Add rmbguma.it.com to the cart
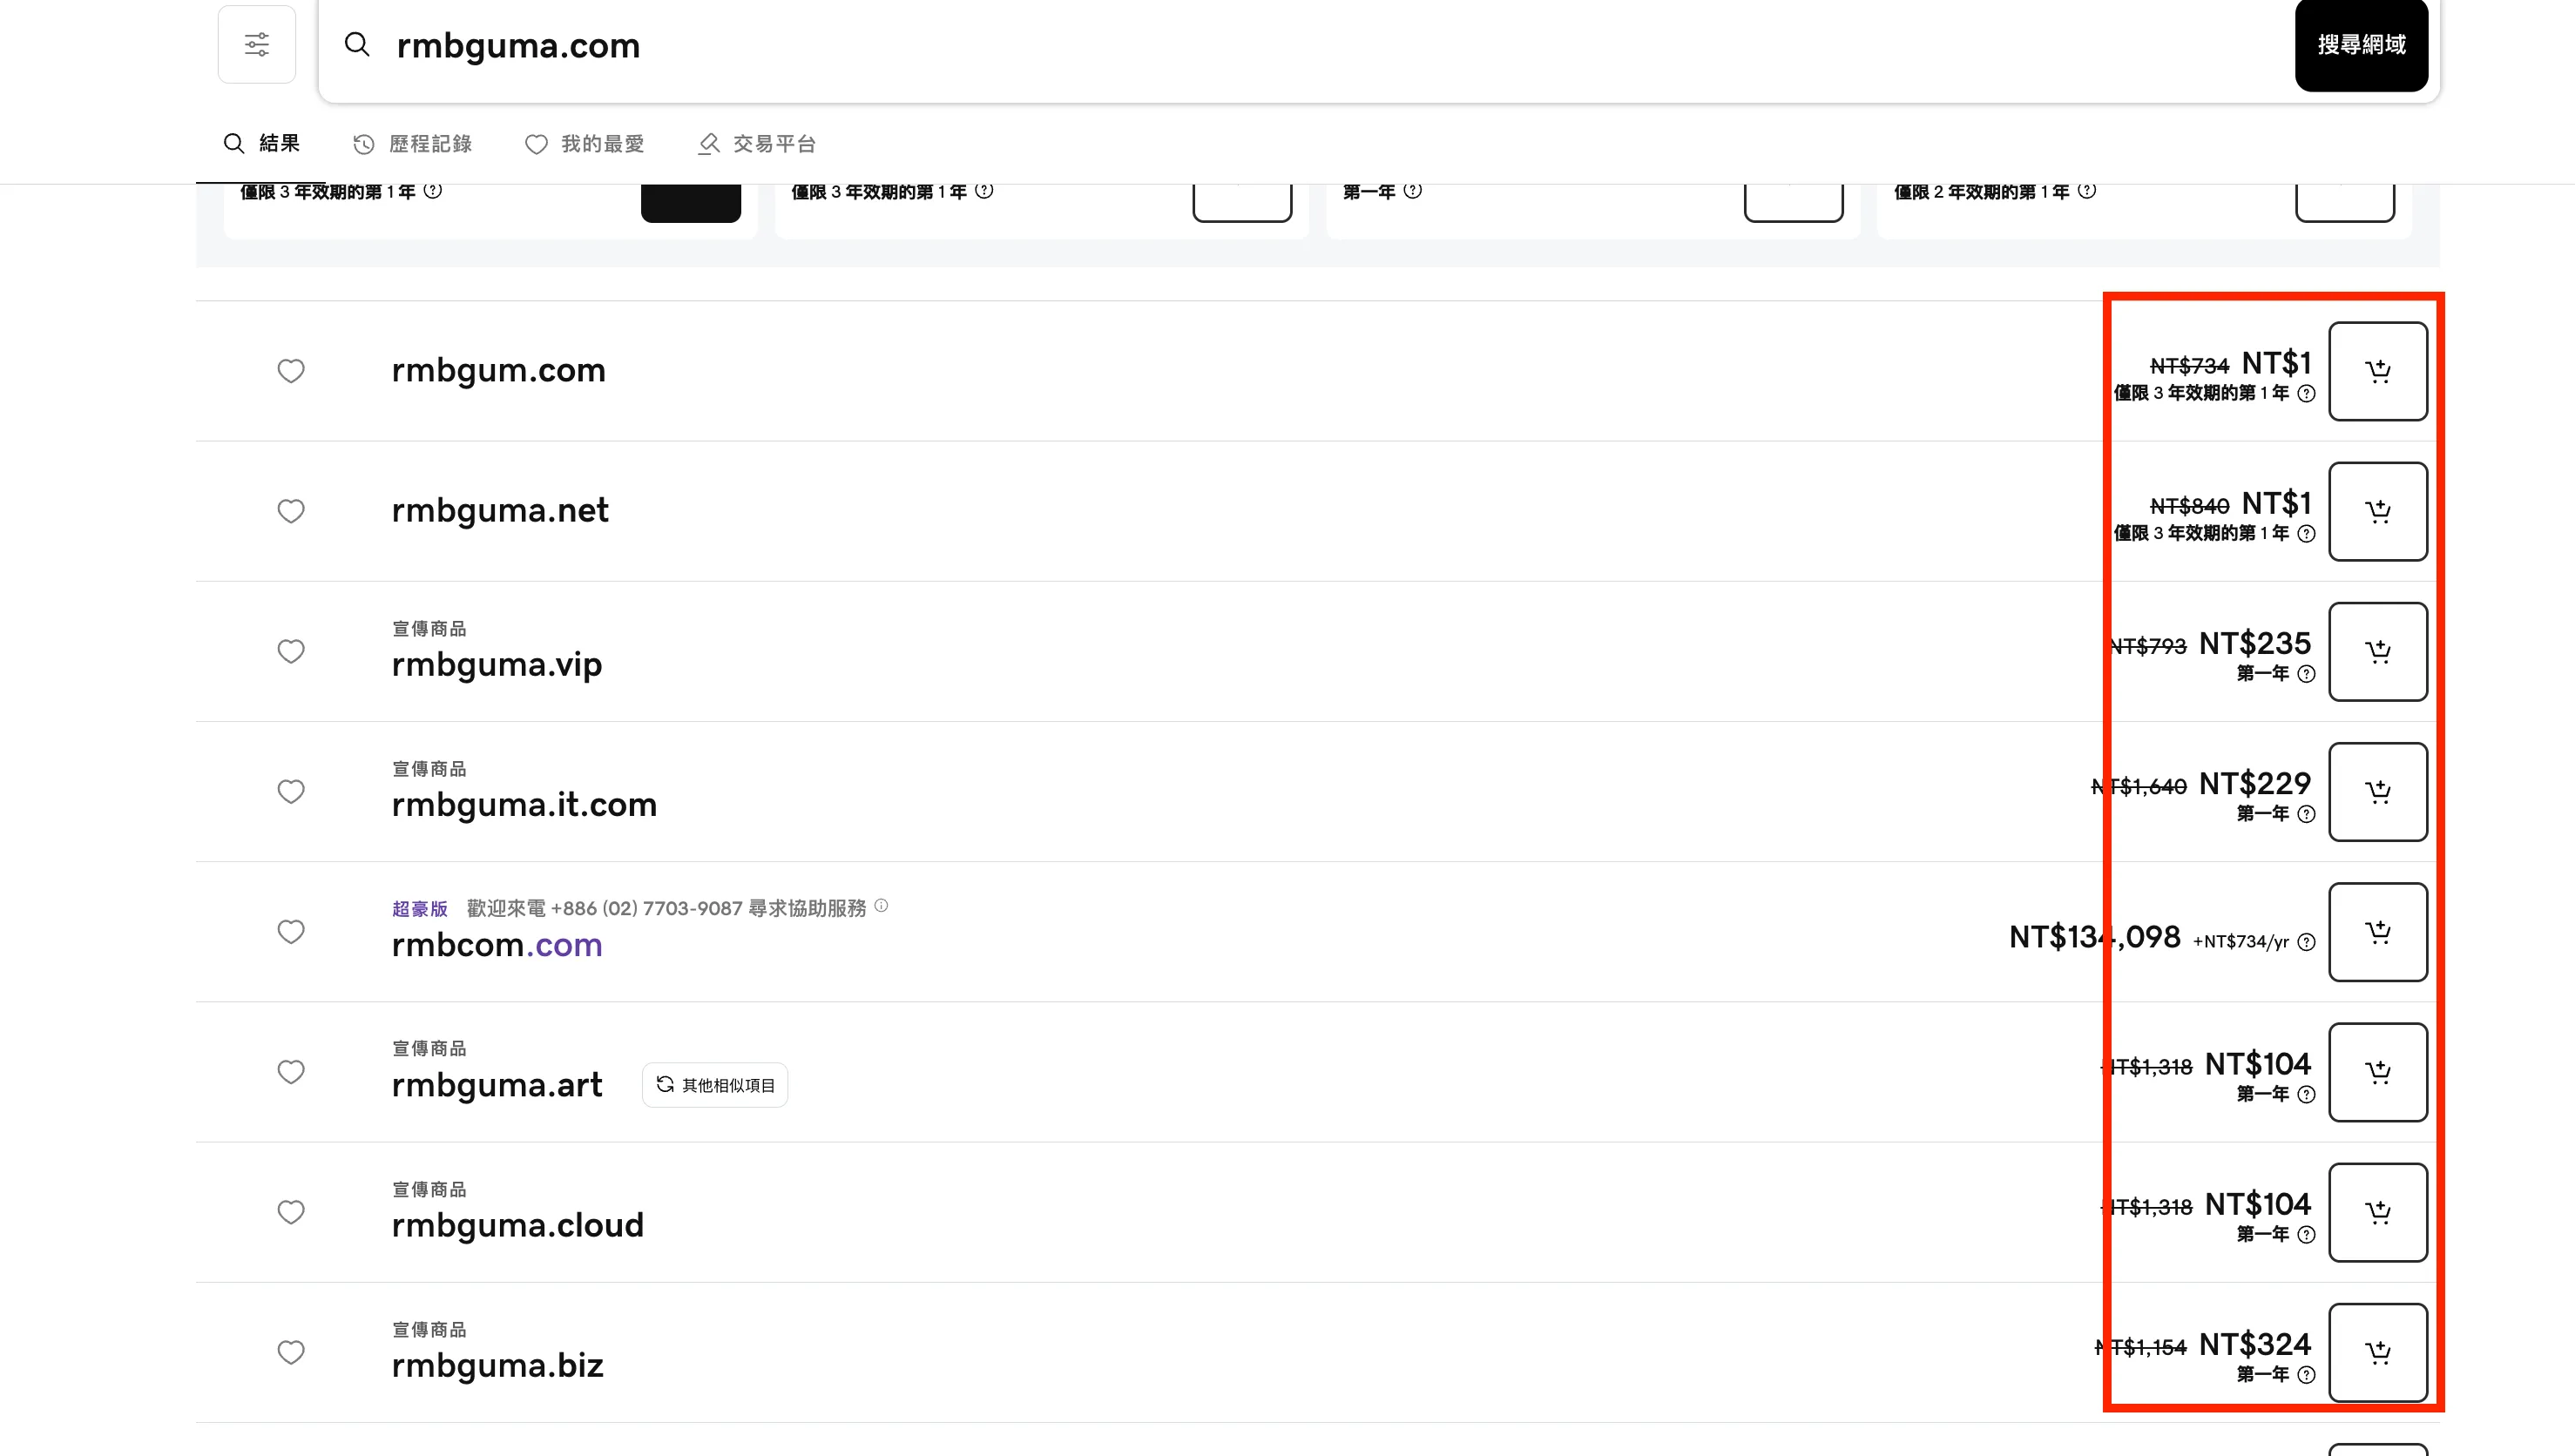The height and width of the screenshot is (1456, 2575). click(x=2377, y=791)
